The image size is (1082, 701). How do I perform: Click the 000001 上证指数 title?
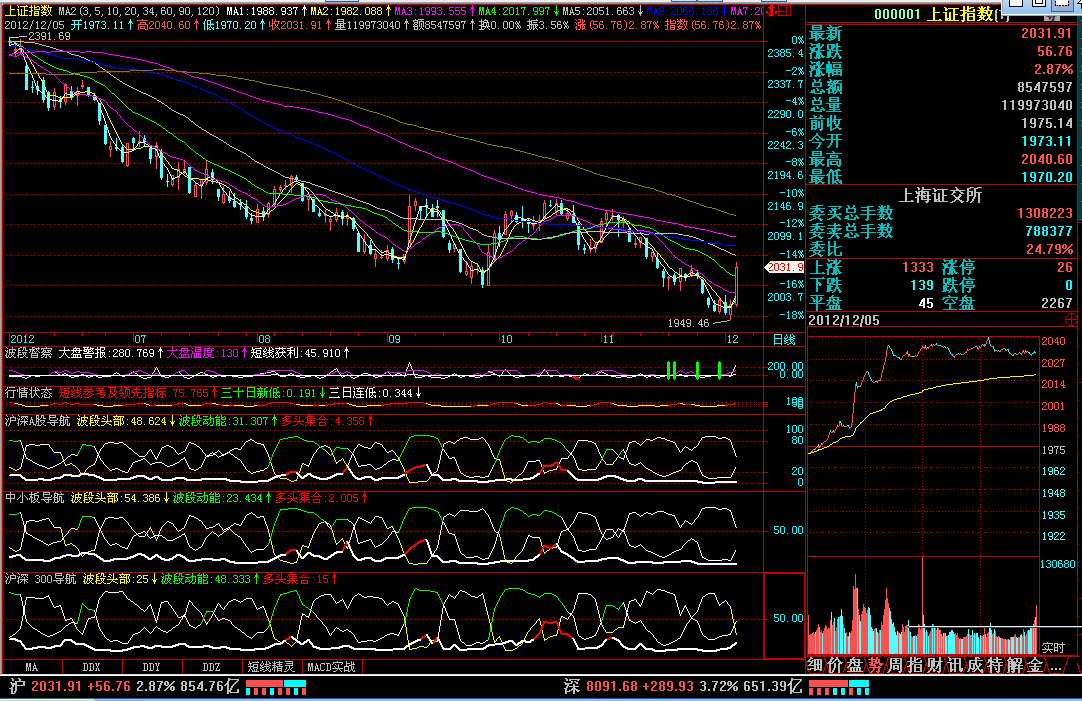tap(934, 14)
